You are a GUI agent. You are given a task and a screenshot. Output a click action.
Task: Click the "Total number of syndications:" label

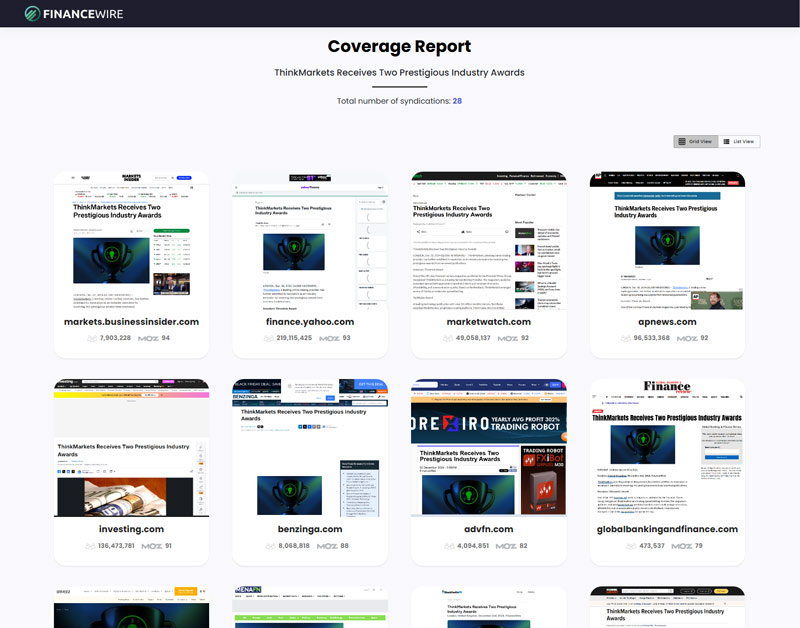(x=393, y=101)
